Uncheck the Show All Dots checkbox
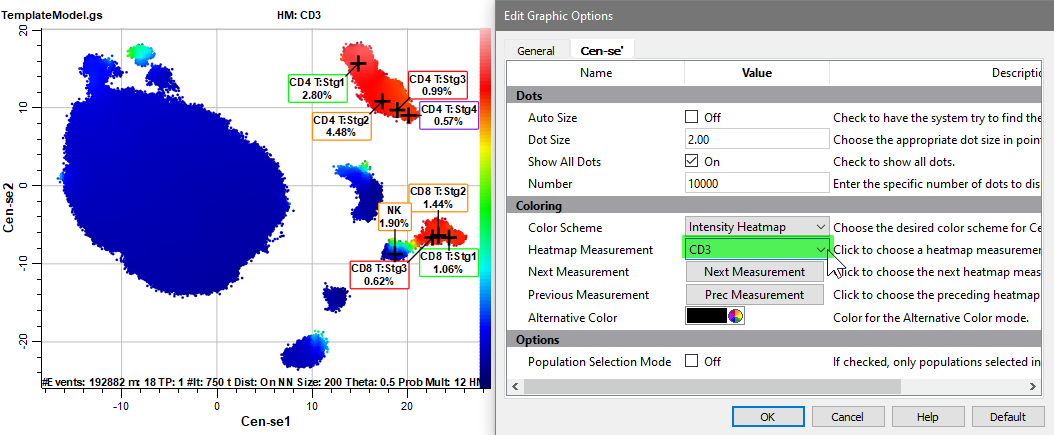 pyautogui.click(x=692, y=161)
